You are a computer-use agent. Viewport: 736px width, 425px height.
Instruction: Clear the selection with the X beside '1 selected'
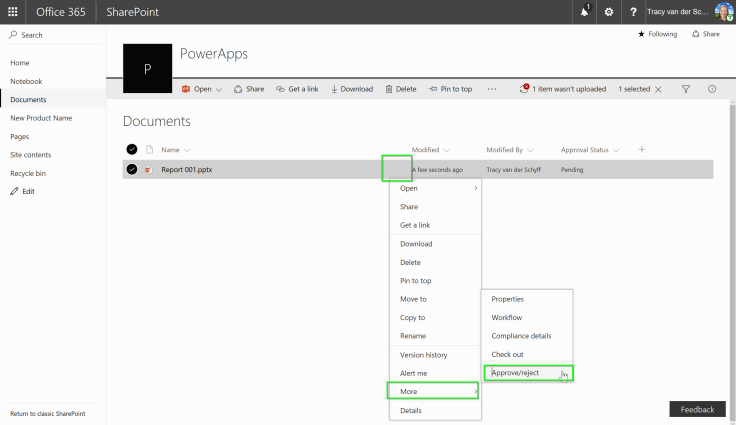point(658,89)
